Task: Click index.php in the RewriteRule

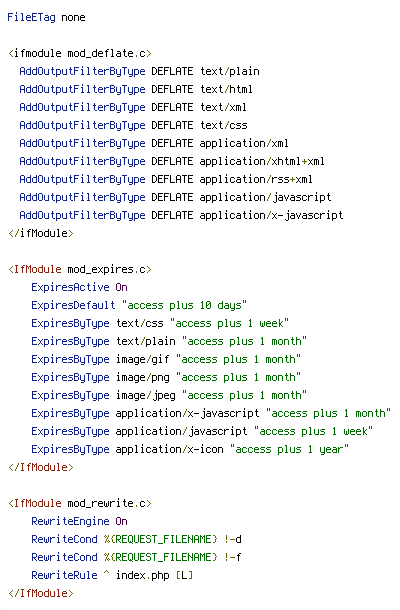Action: (x=142, y=575)
